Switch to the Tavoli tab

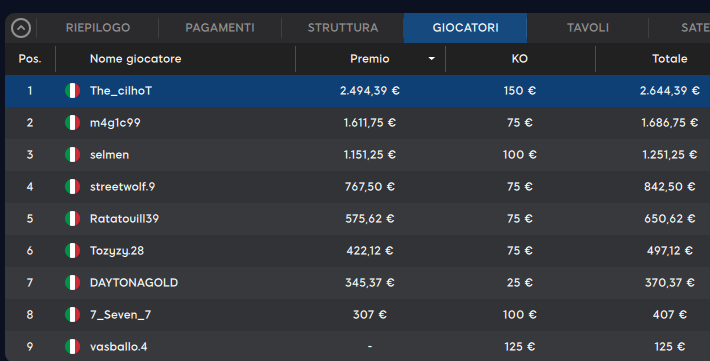[x=588, y=28]
